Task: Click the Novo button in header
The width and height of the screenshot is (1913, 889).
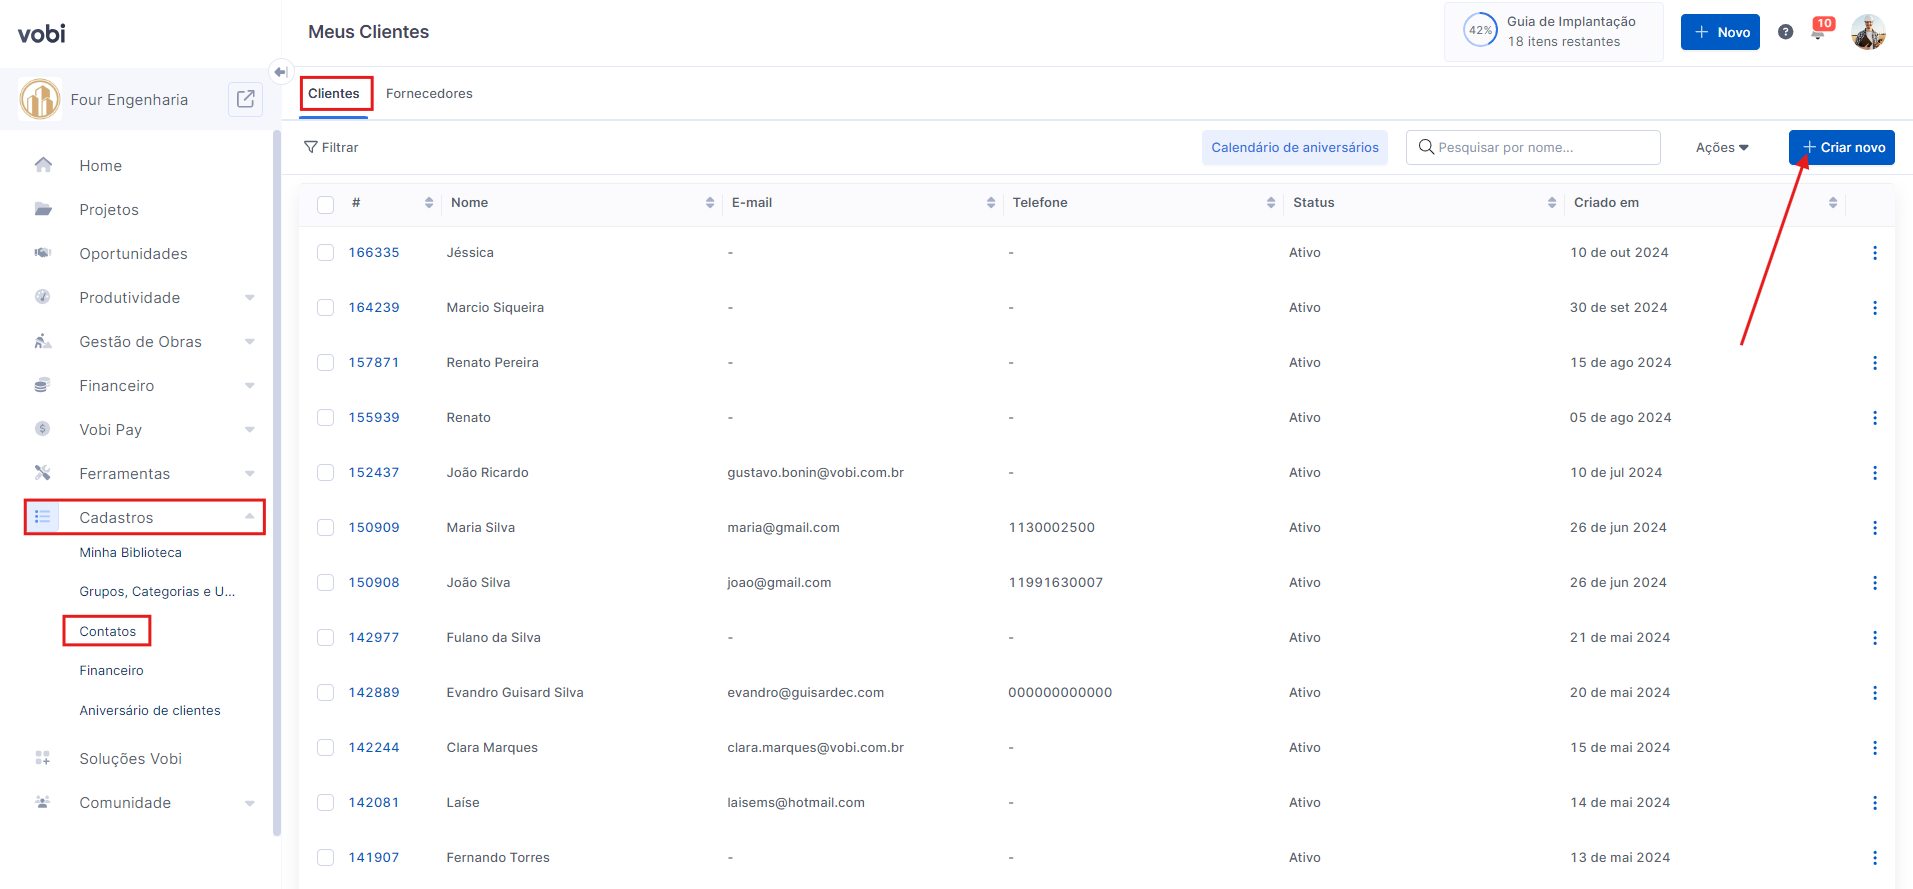Action: (x=1720, y=32)
